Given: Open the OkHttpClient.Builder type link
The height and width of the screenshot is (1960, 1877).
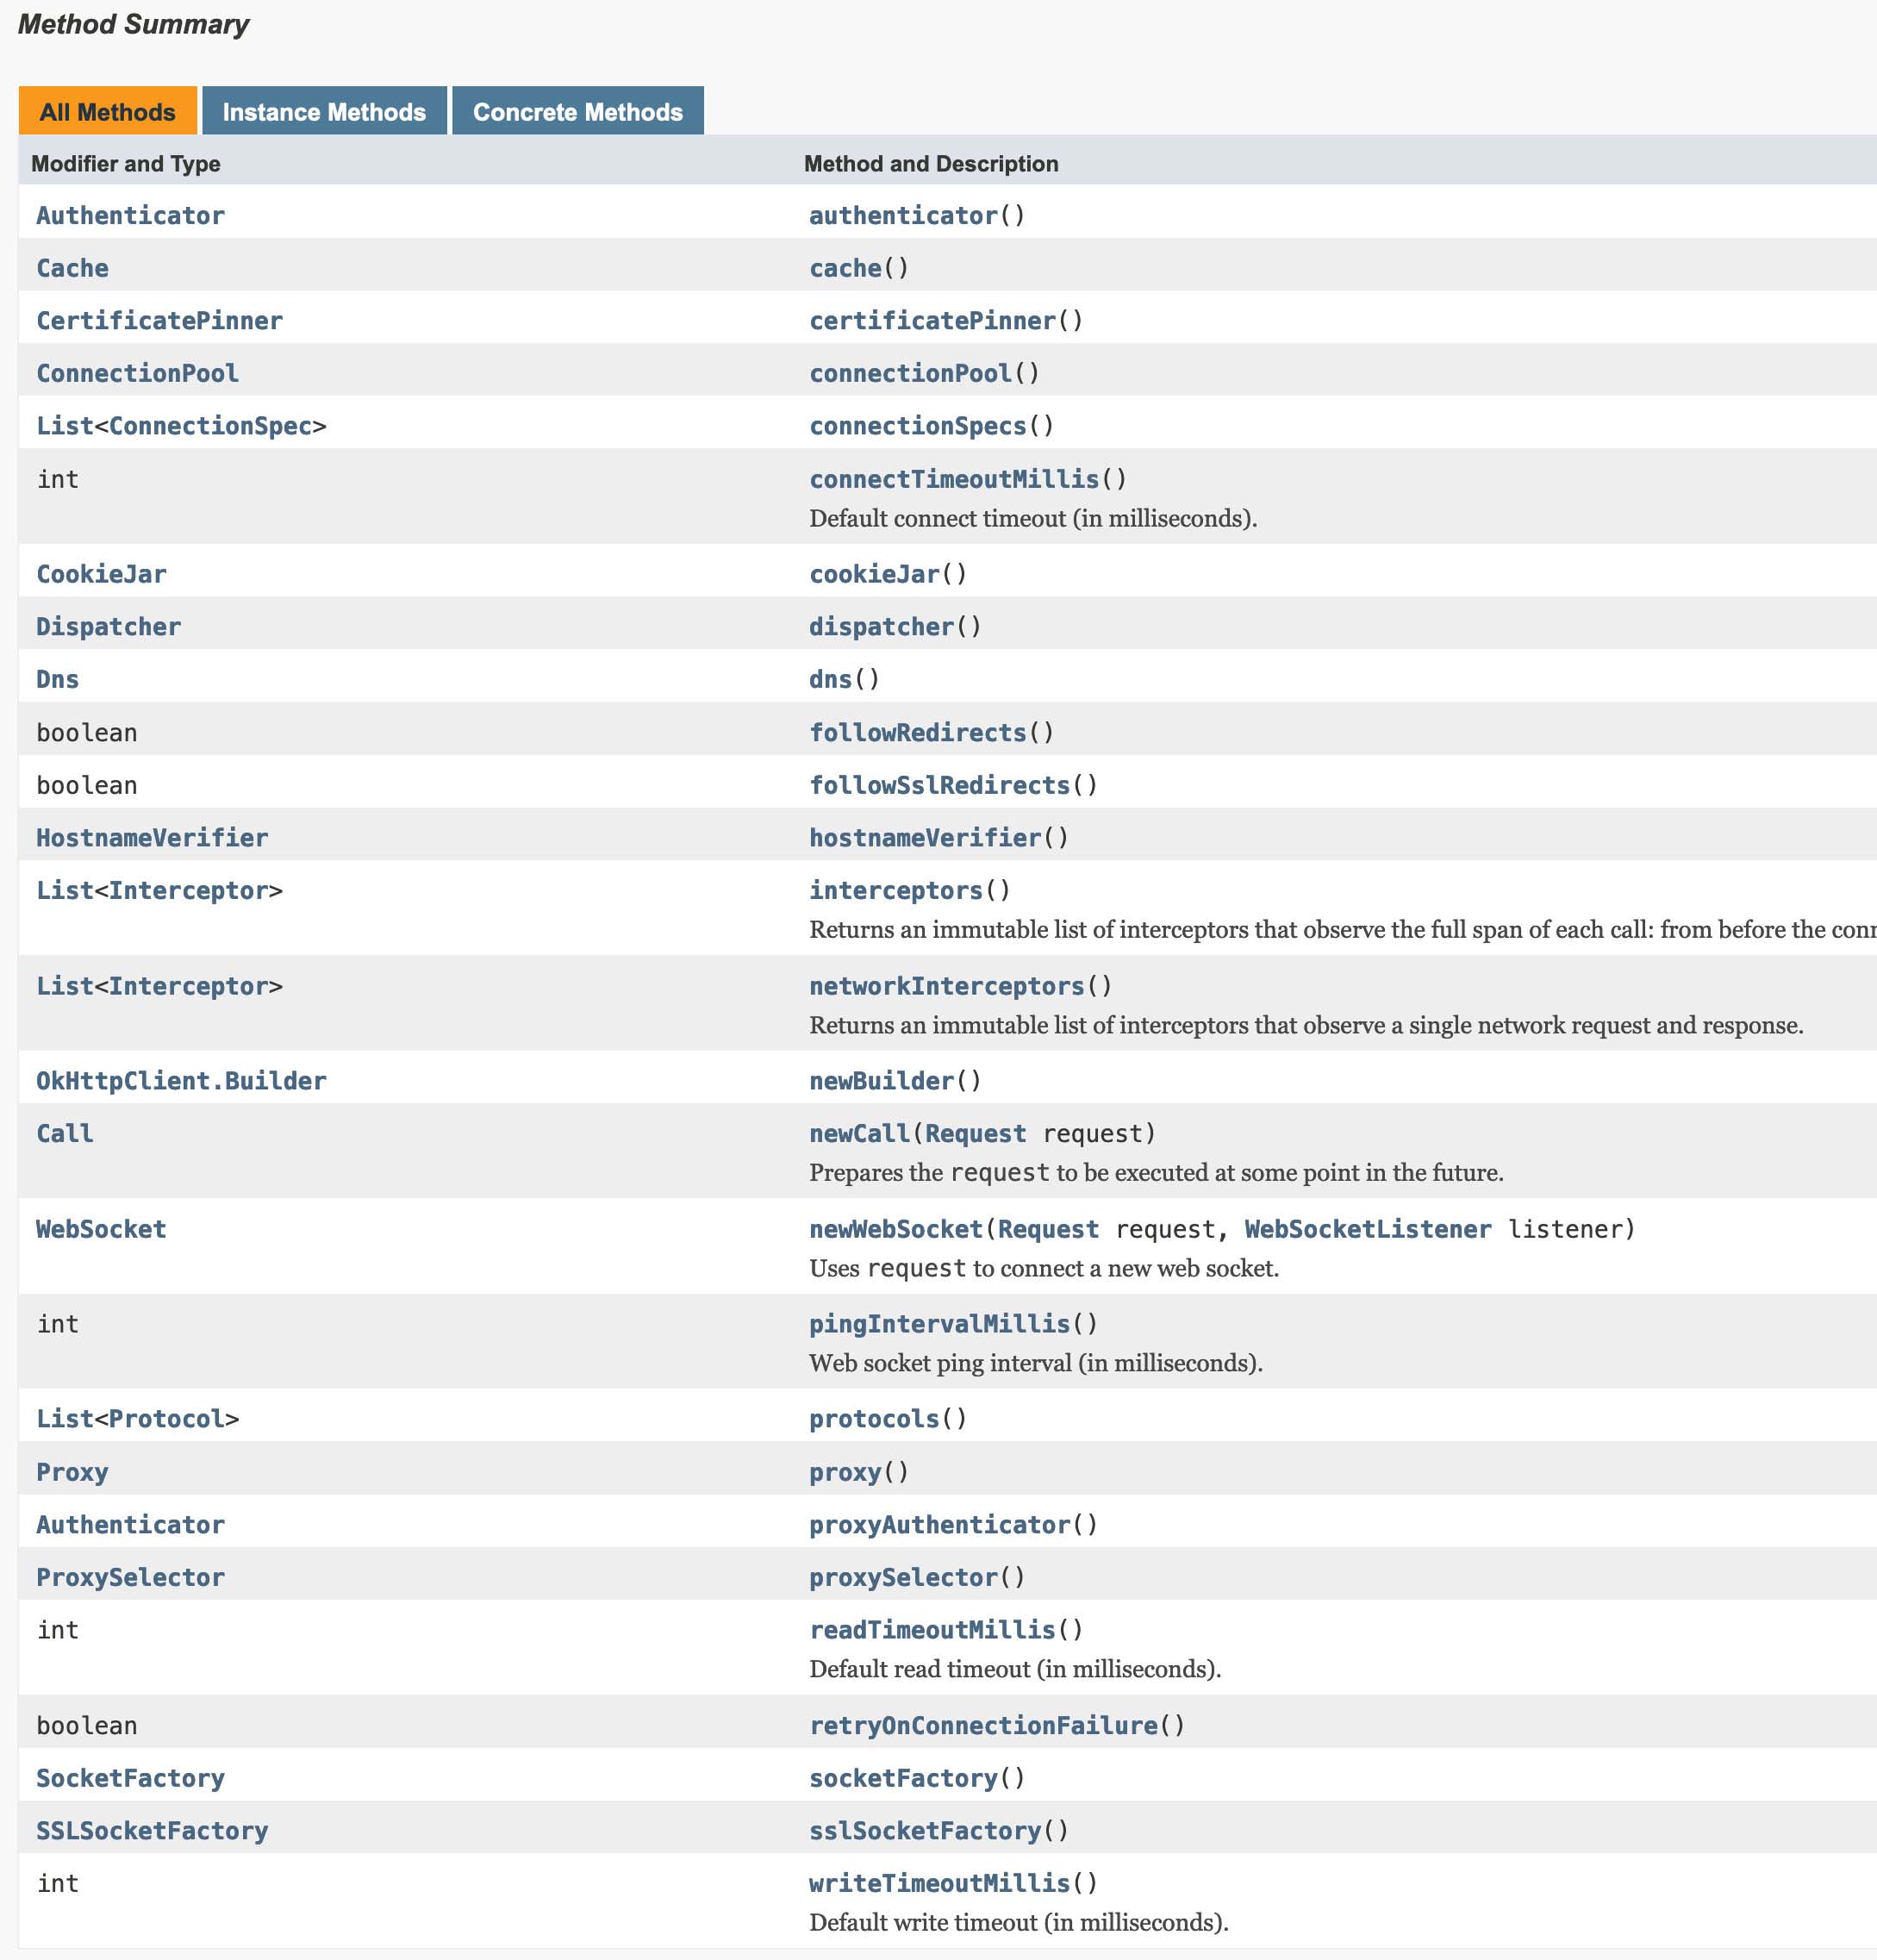Looking at the screenshot, I should click(x=181, y=1081).
